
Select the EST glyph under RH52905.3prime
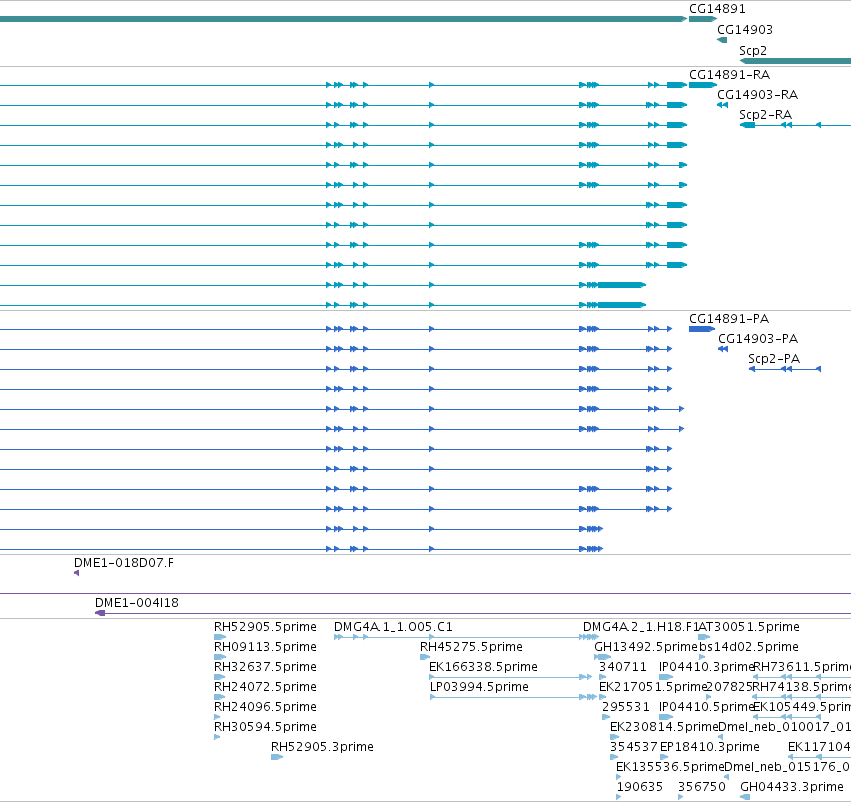277,757
